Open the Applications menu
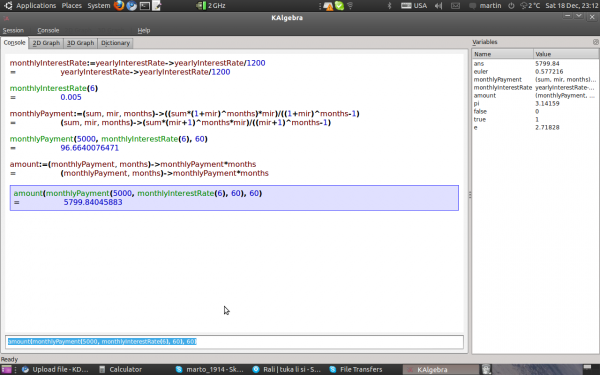Image resolution: width=600 pixels, height=375 pixels. [36, 5]
